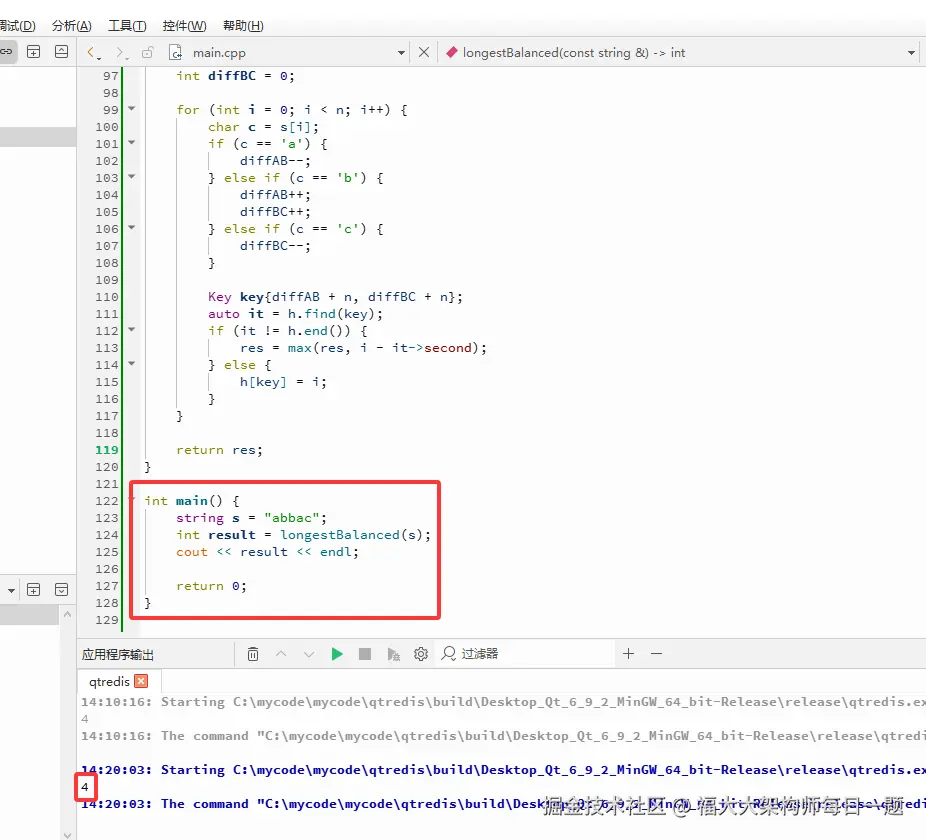
Task: Click the 'int diffBC = 0;' line
Action: (x=235, y=76)
